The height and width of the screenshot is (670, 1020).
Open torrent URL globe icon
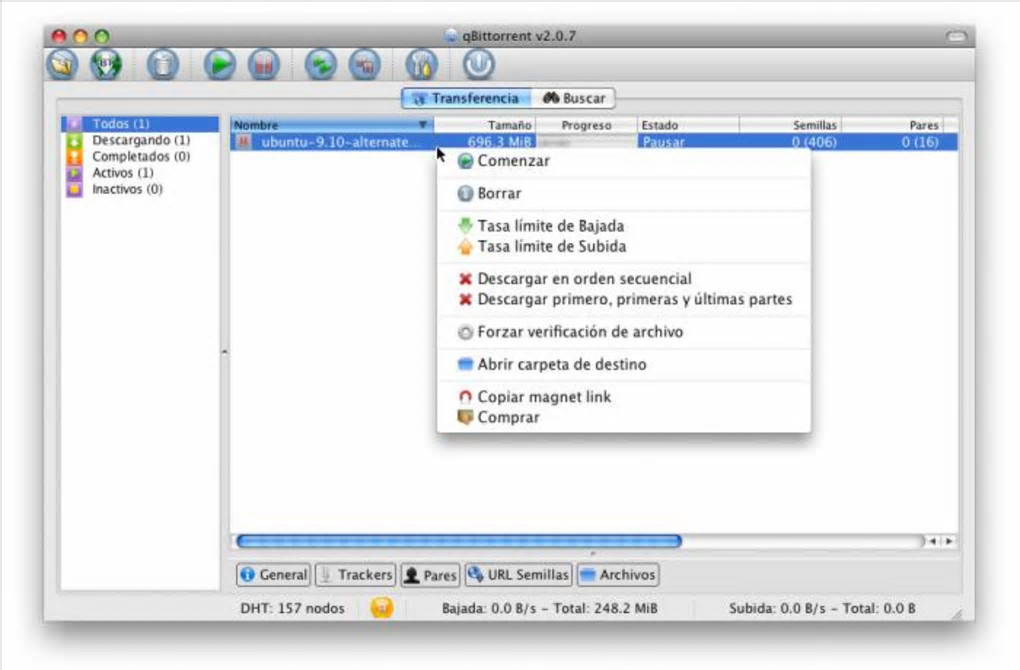point(106,64)
